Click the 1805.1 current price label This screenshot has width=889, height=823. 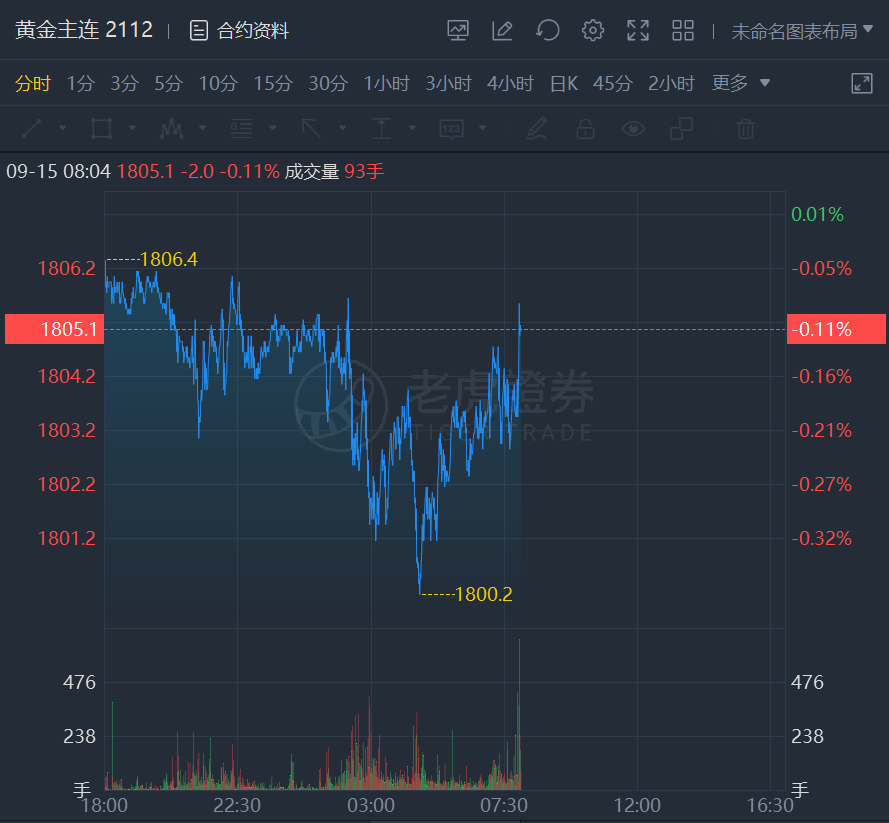tap(54, 329)
